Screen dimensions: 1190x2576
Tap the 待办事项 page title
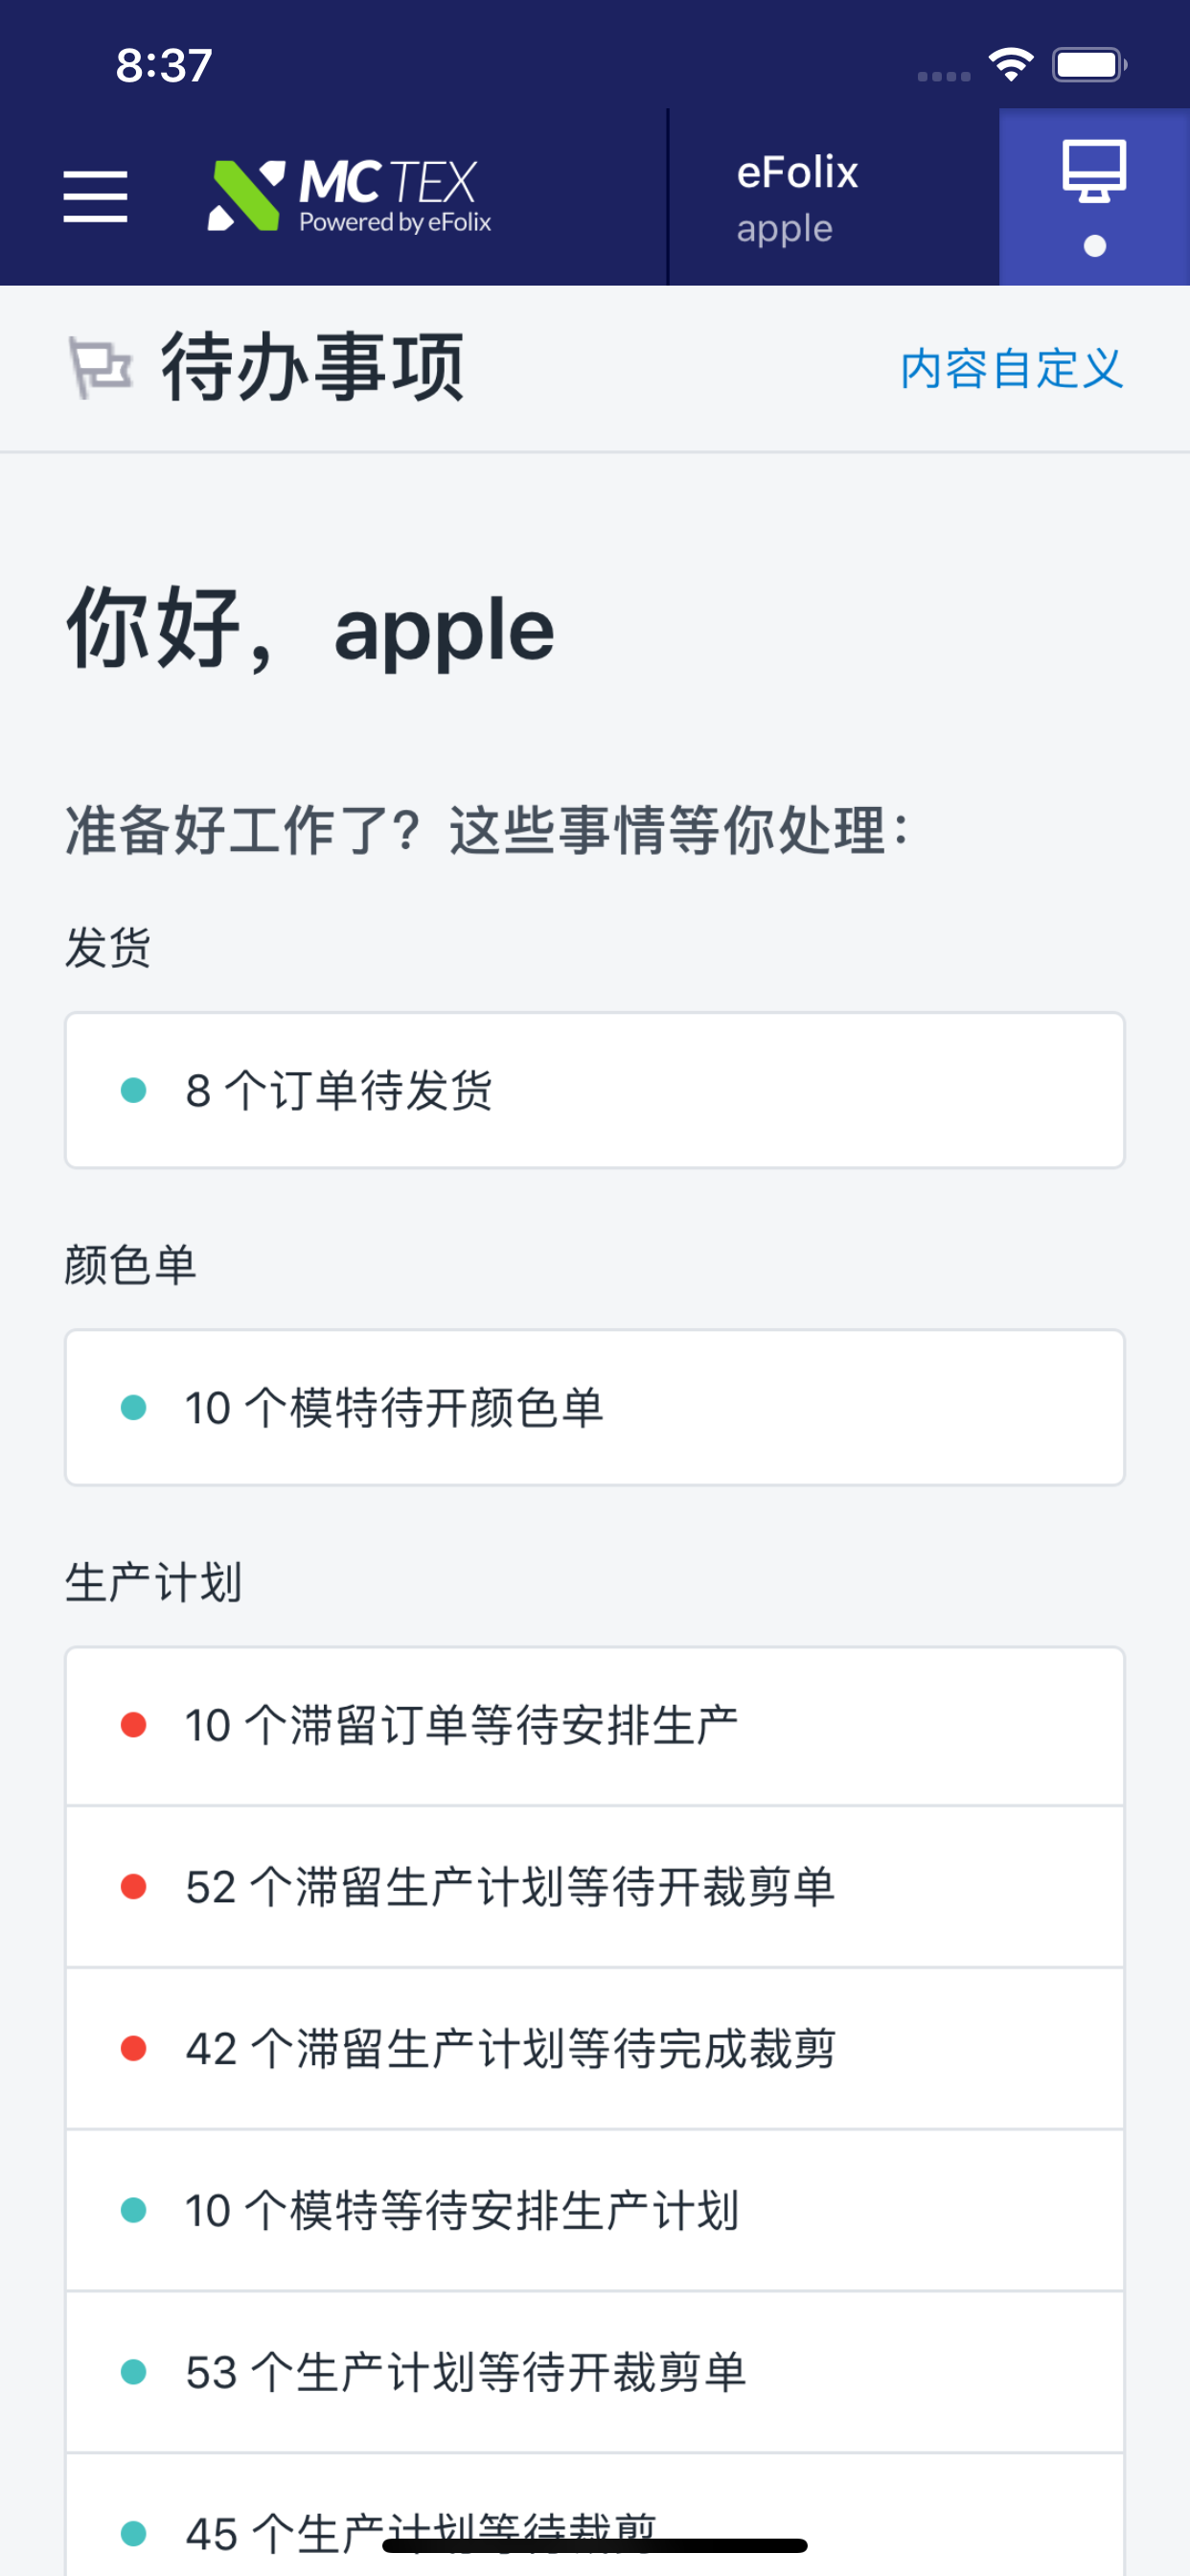click(313, 367)
